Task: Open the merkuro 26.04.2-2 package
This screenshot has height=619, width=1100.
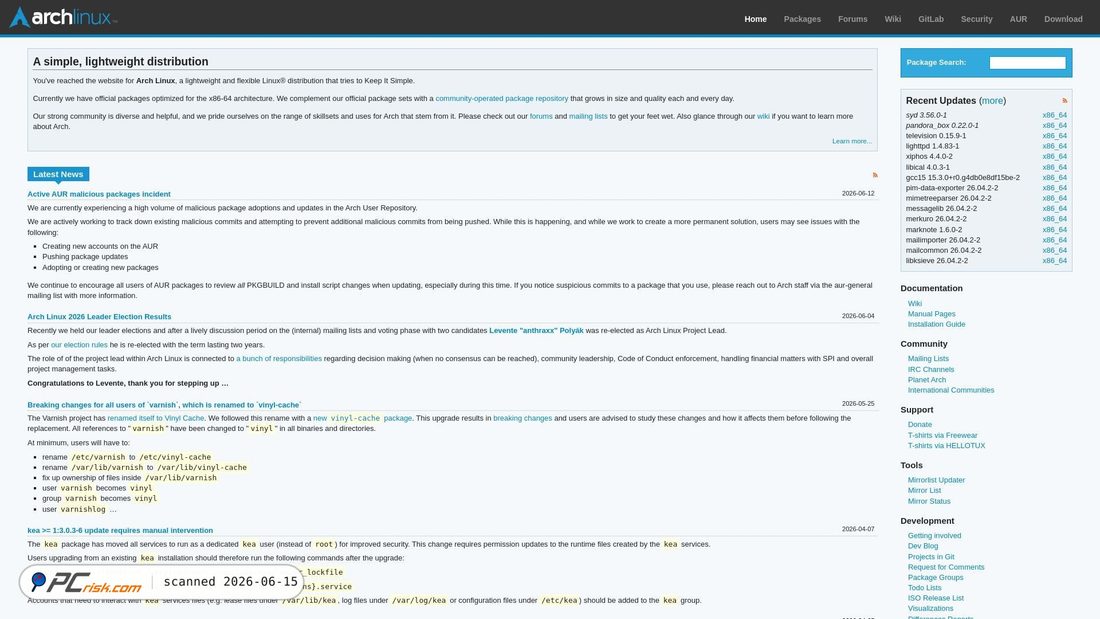Action: [936, 219]
